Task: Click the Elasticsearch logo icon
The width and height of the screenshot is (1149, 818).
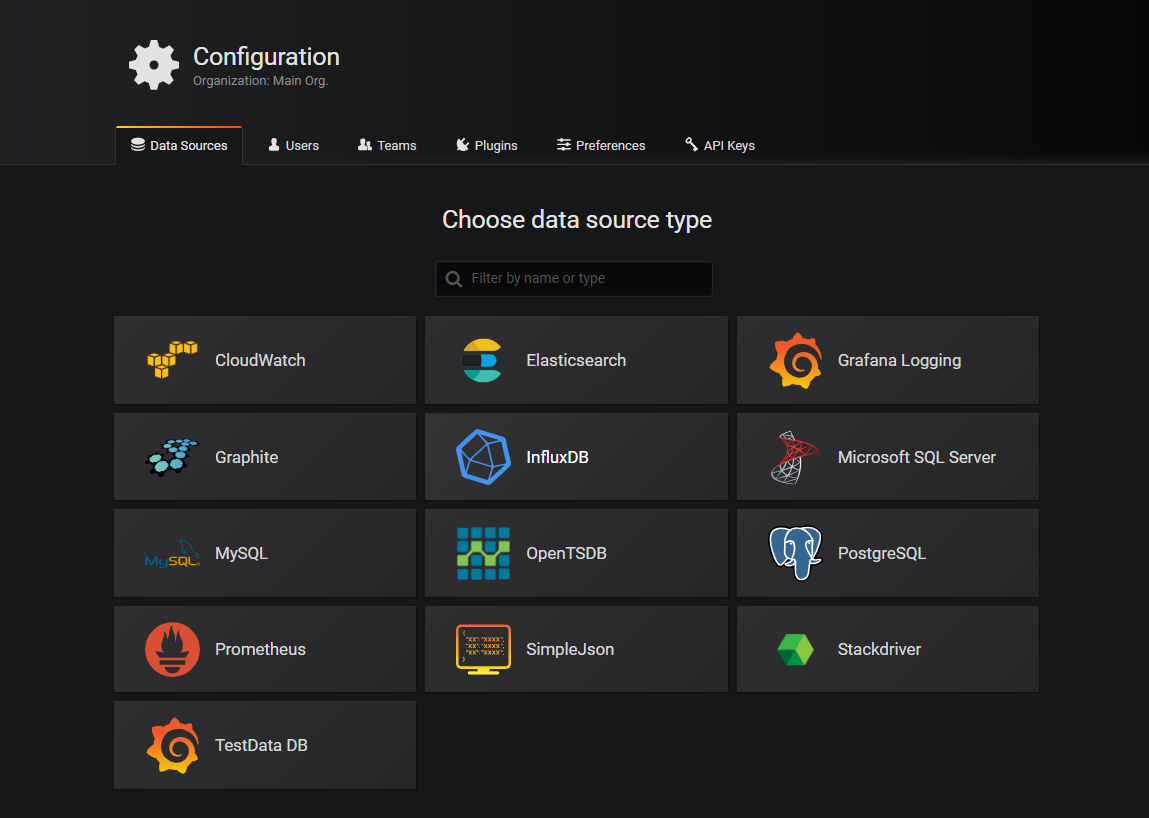Action: [481, 360]
